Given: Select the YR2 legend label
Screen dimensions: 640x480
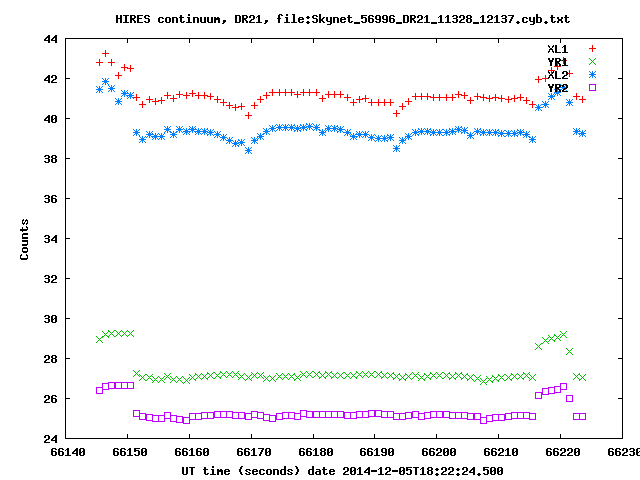Looking at the screenshot, I should 558,88.
